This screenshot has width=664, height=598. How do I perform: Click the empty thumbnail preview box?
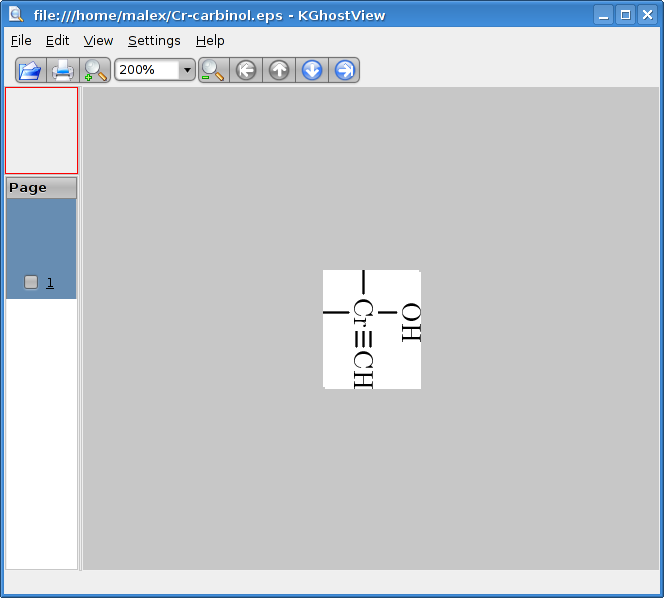41,130
